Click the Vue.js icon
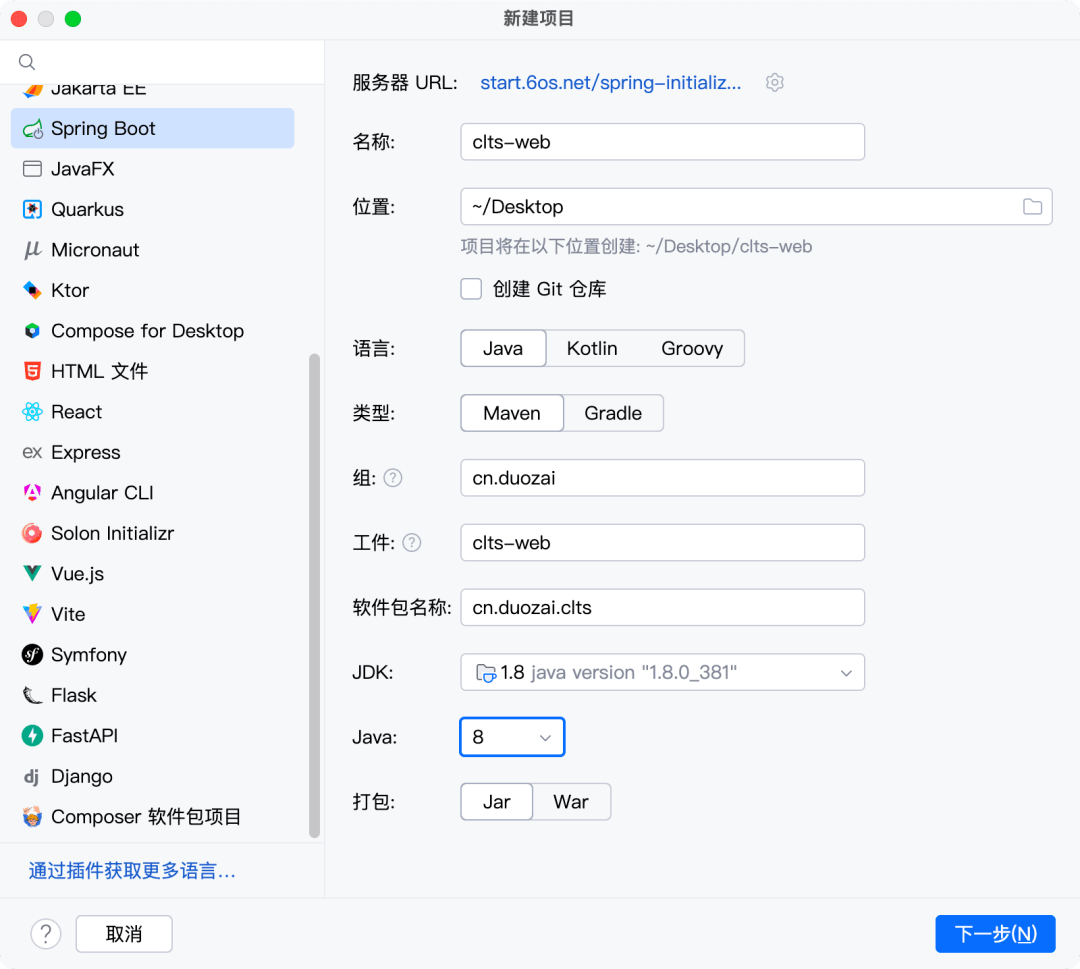The image size is (1080, 969). point(32,574)
